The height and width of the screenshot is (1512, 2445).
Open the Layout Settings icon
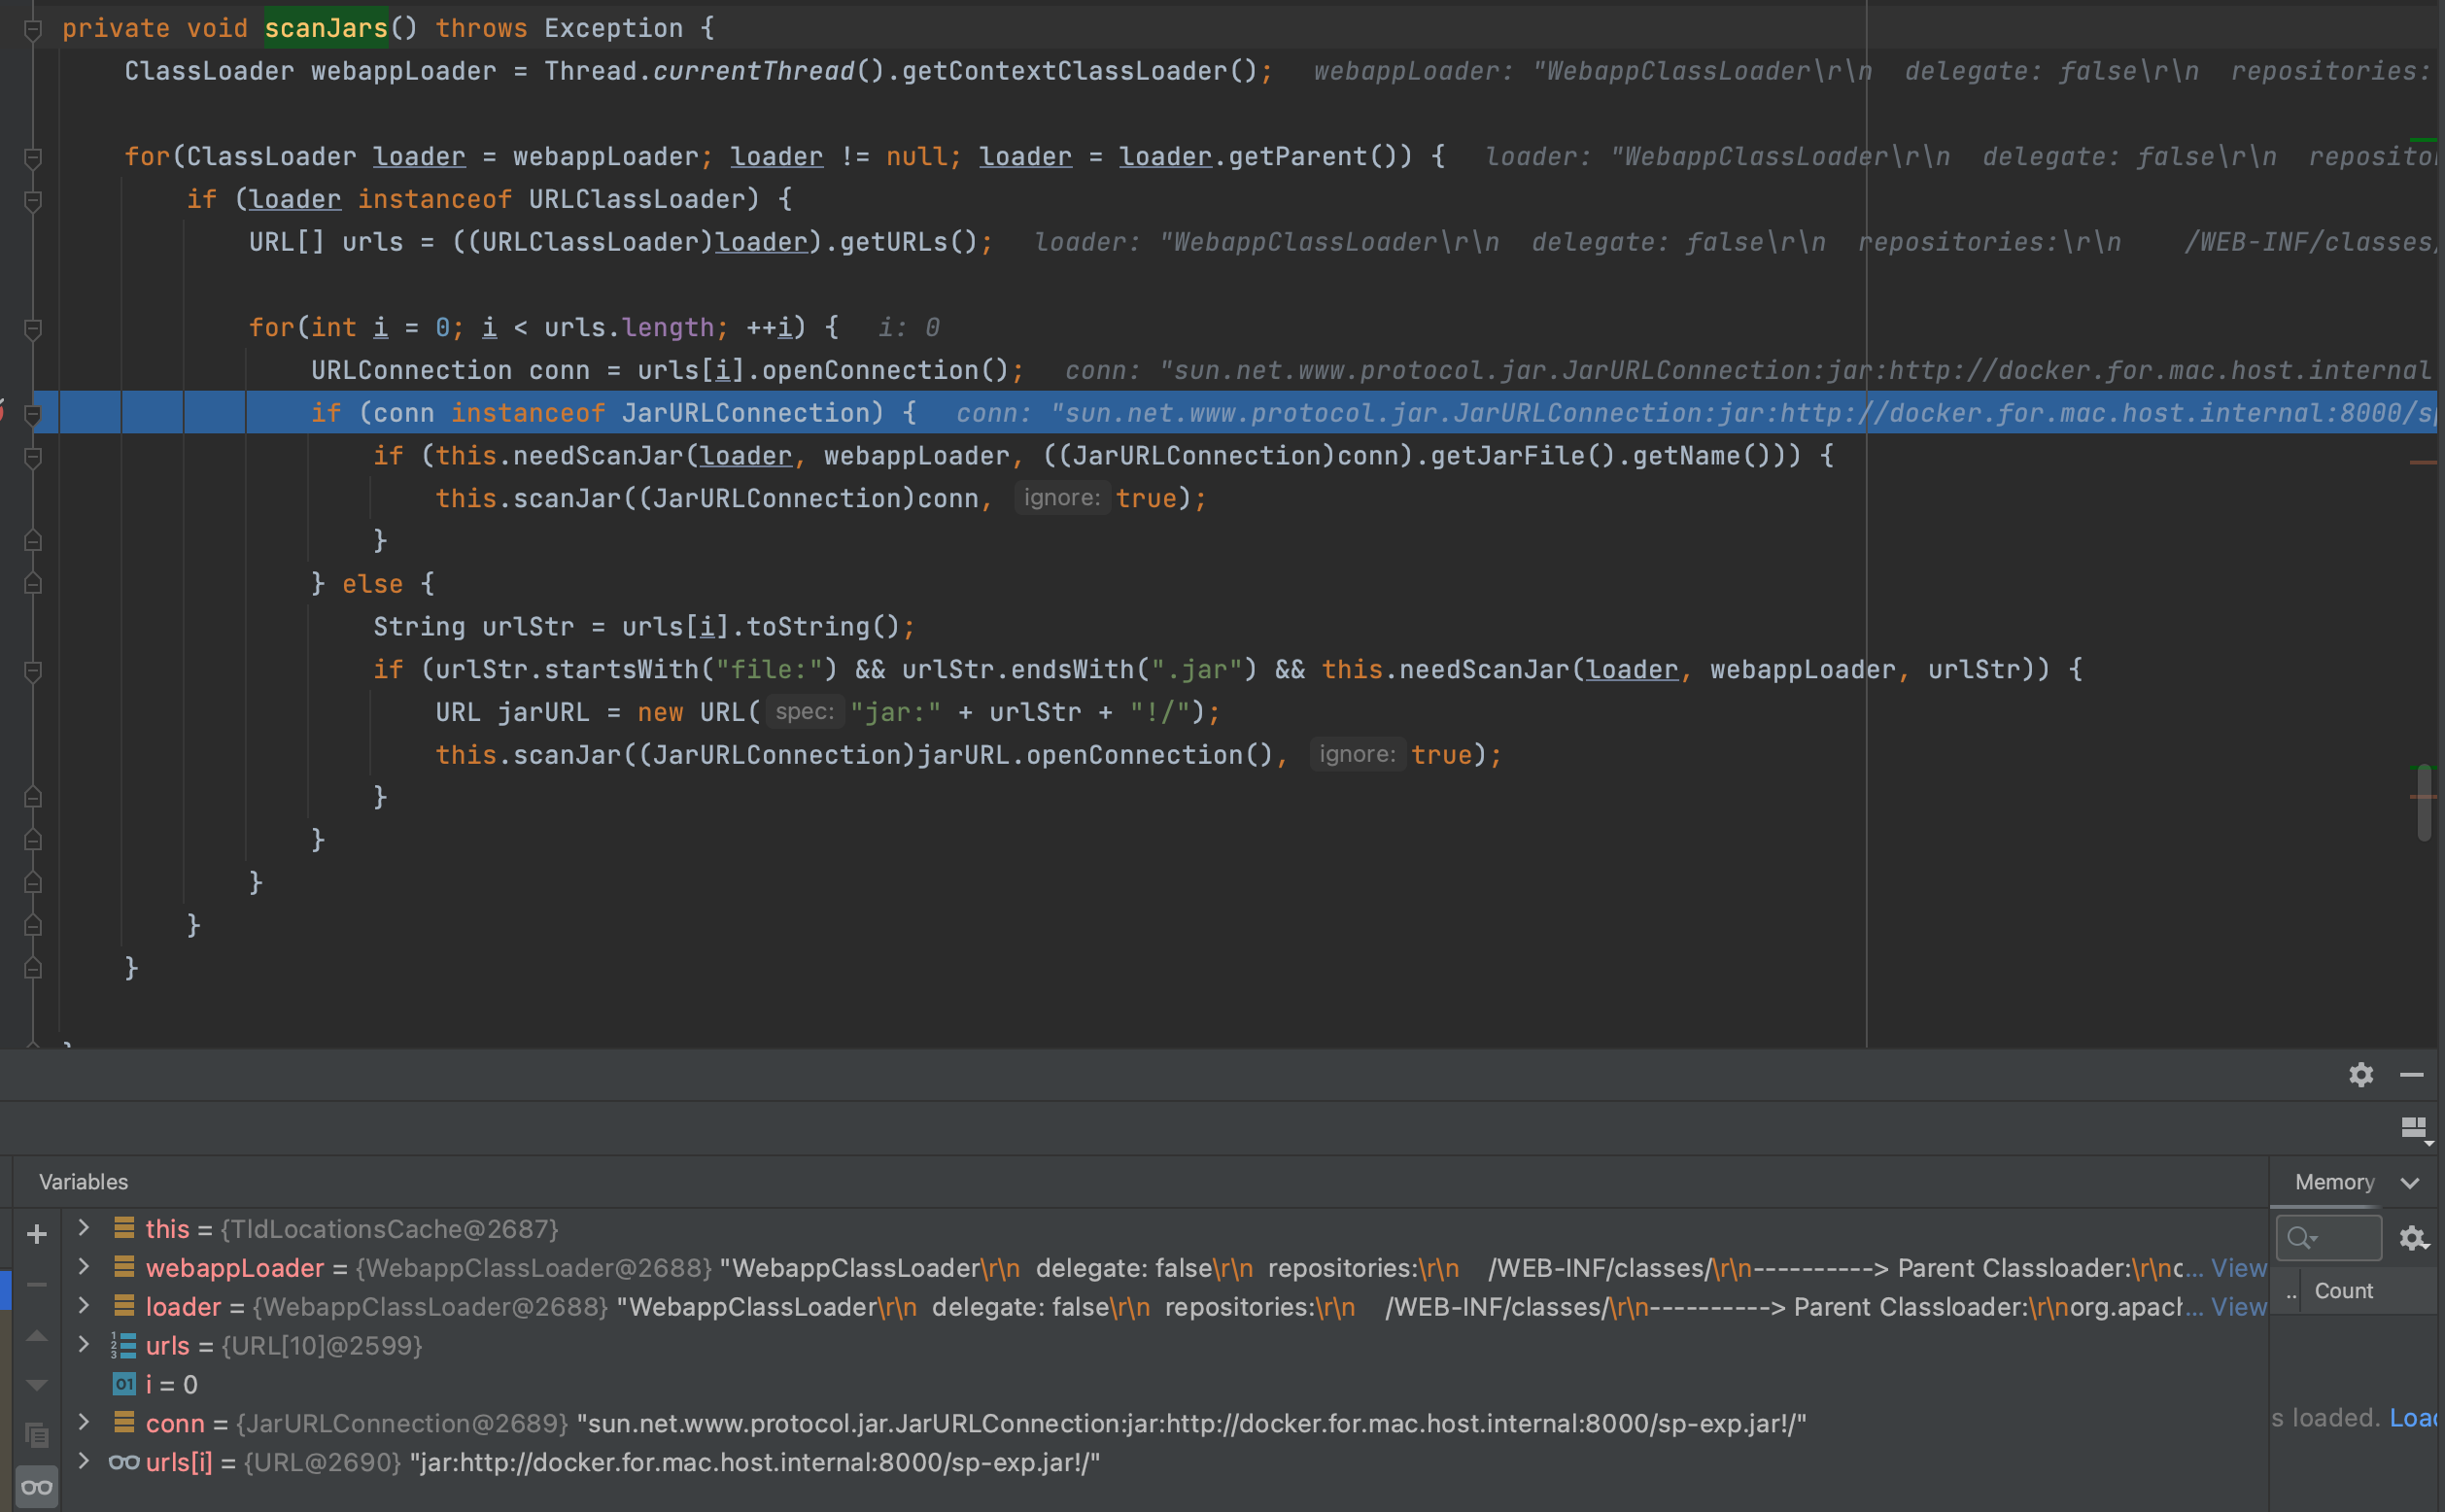(2415, 1128)
